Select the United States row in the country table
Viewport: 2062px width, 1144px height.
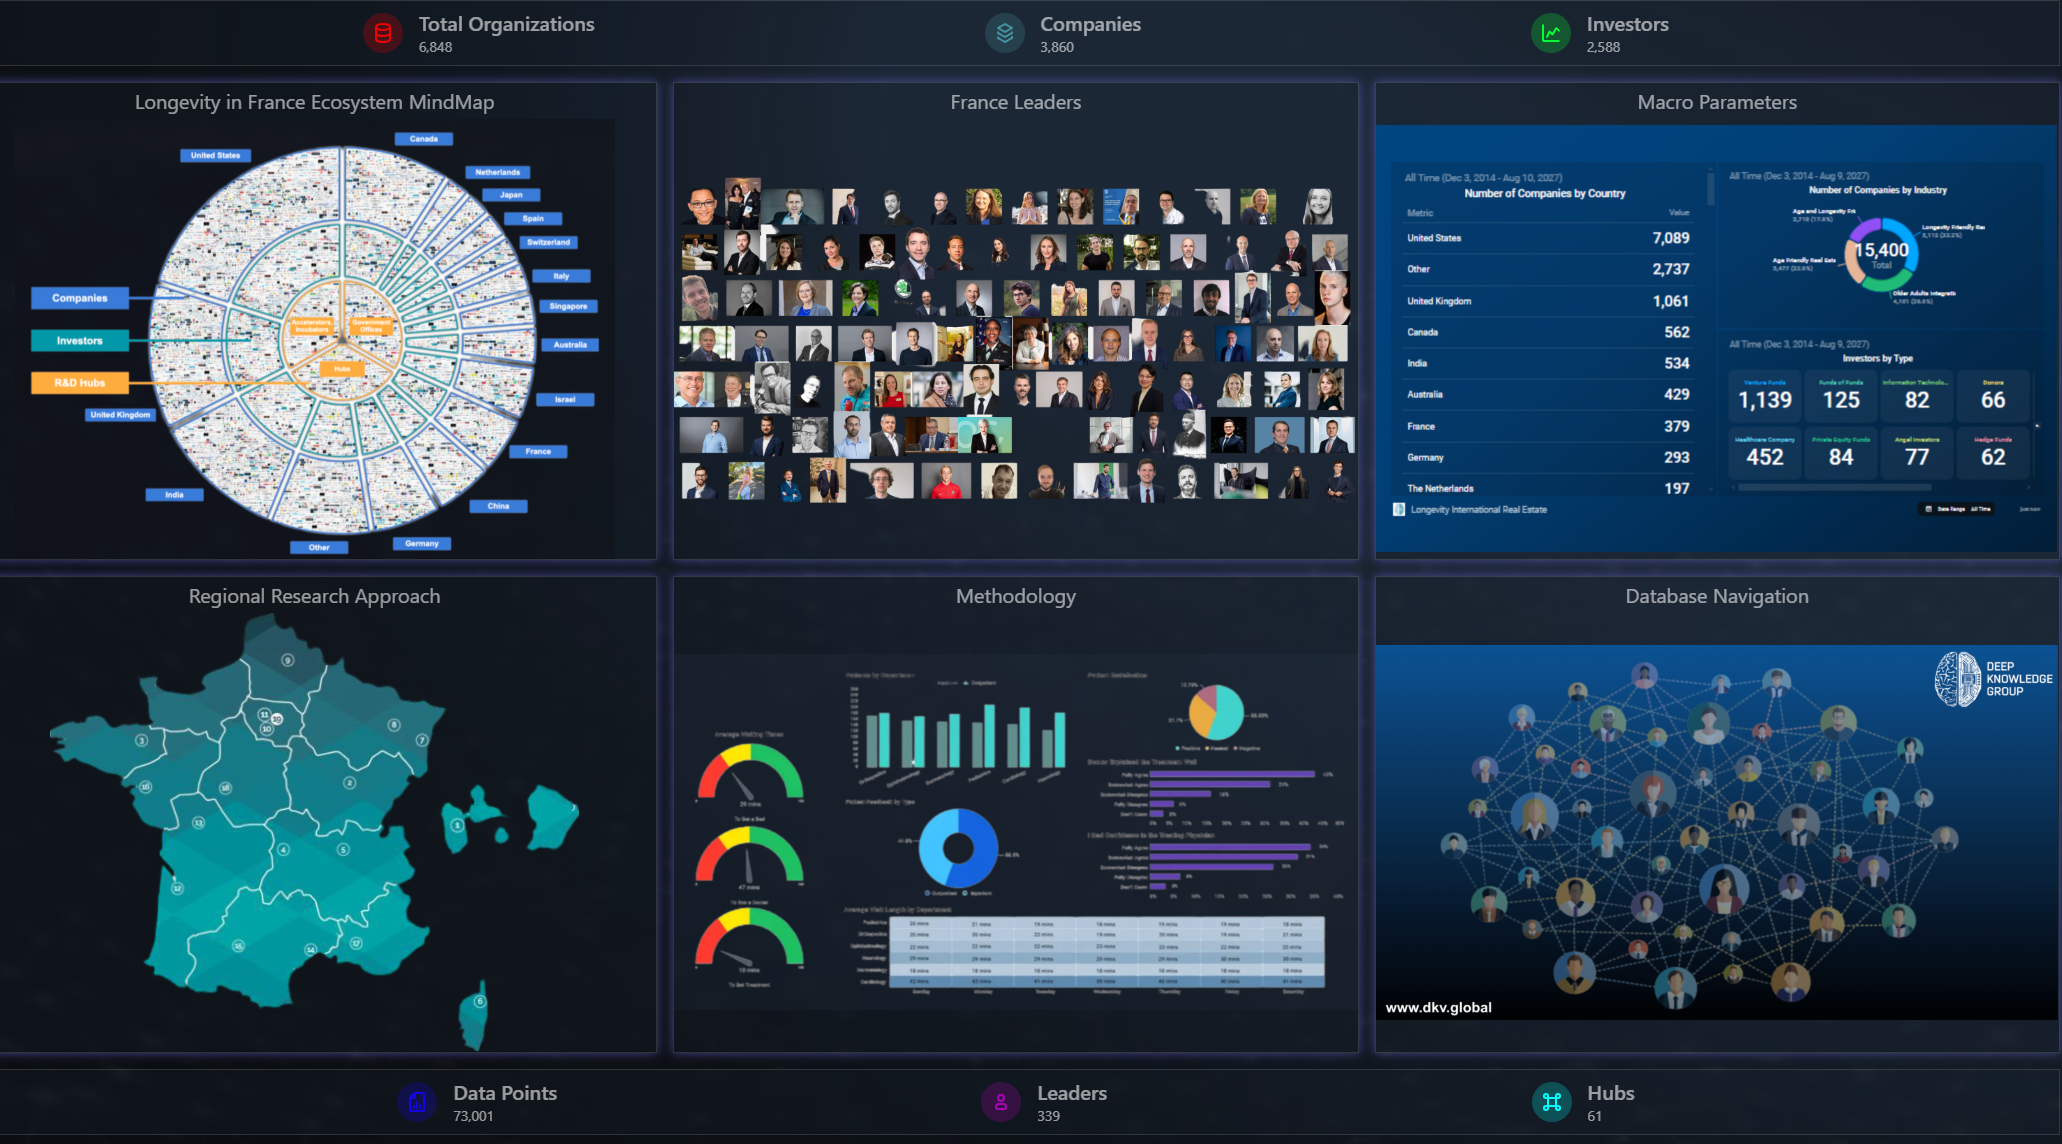coord(1547,238)
